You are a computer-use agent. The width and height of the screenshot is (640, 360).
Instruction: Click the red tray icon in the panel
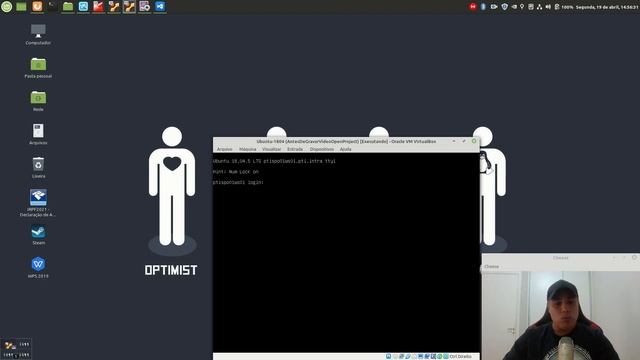pyautogui.click(x=473, y=7)
